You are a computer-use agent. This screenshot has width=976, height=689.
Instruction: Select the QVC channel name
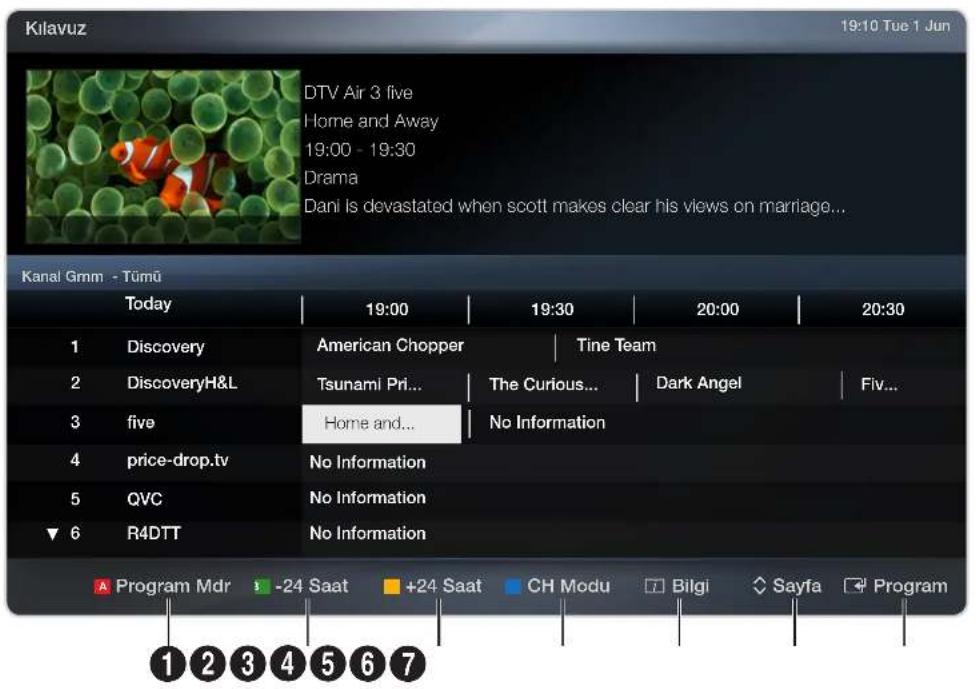click(x=144, y=499)
